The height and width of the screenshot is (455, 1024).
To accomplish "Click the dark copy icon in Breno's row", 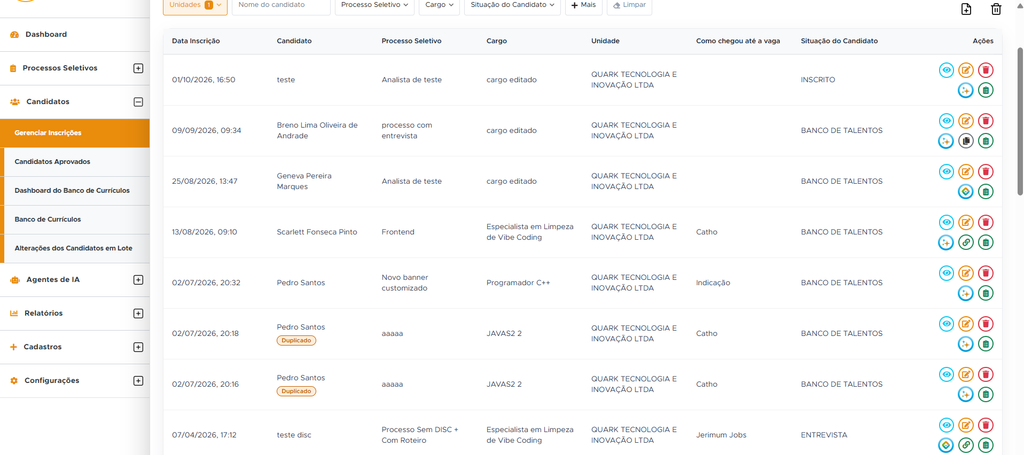I will (966, 140).
